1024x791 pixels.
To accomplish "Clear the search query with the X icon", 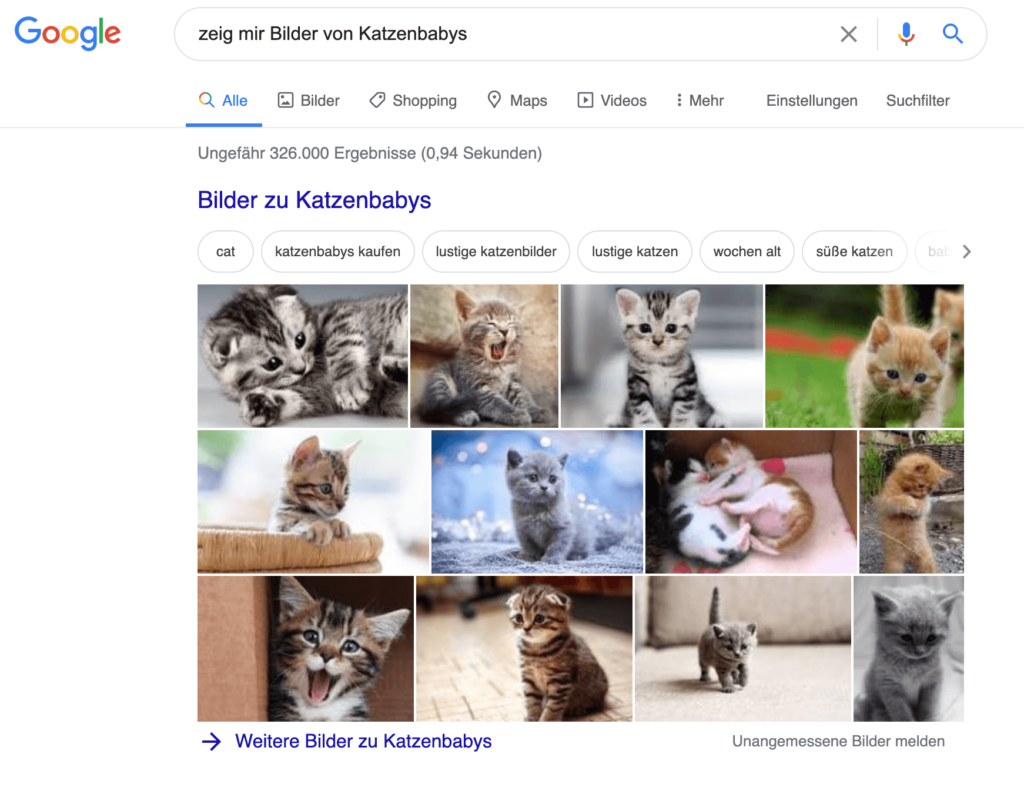I will 848,33.
